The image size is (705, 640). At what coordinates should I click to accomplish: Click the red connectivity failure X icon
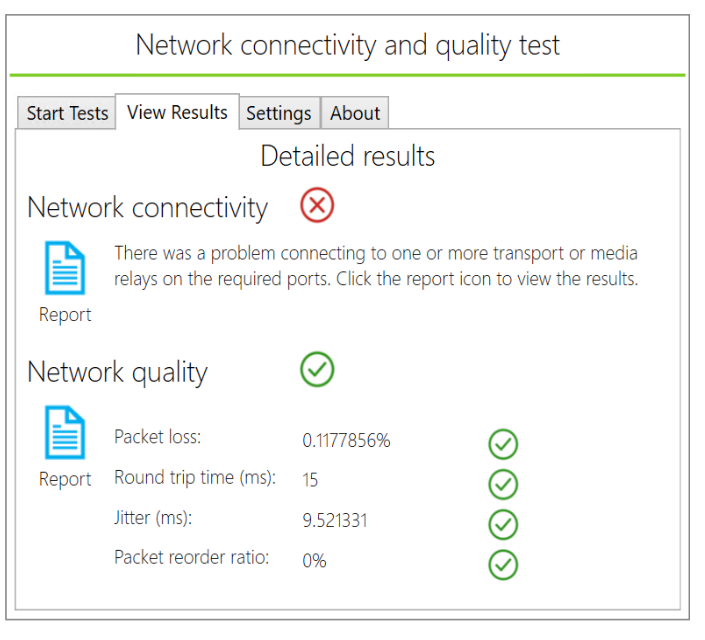point(317,207)
